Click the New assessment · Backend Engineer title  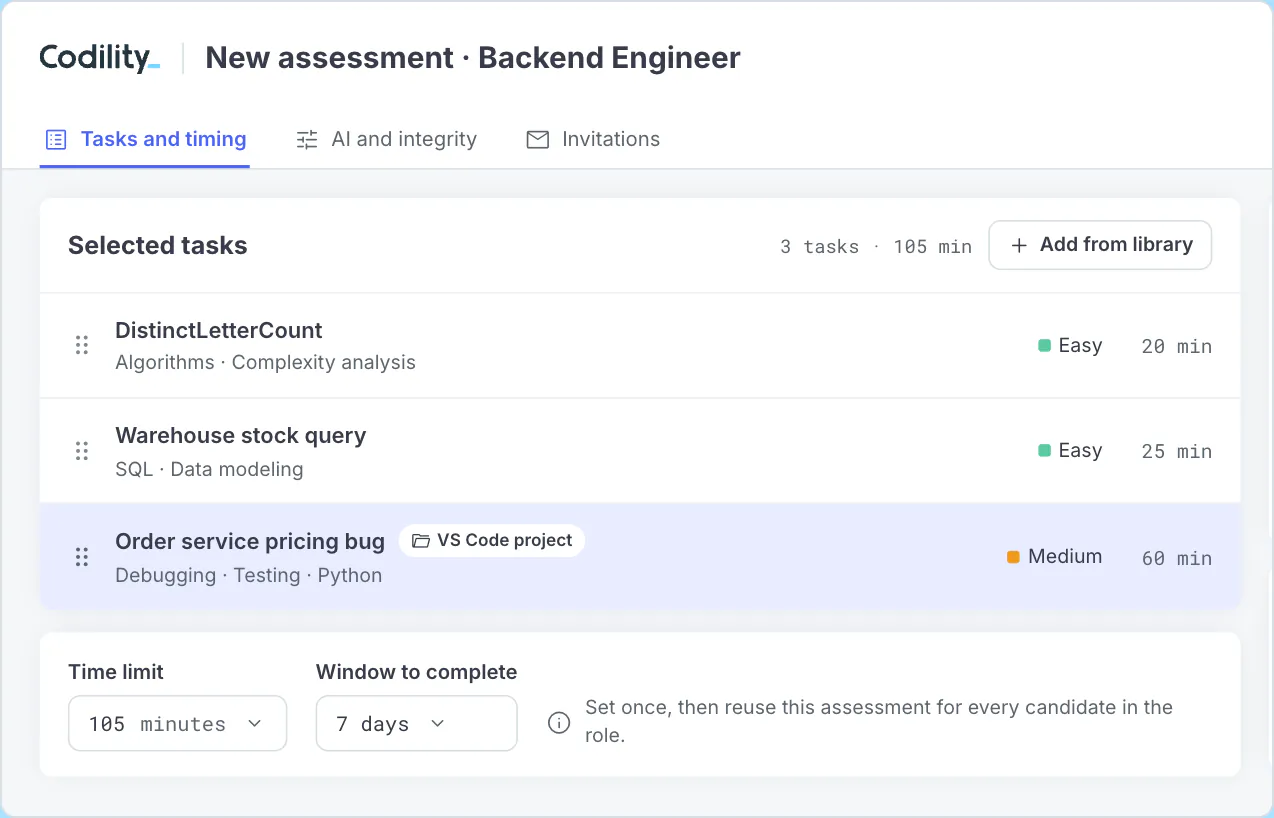[x=473, y=58]
